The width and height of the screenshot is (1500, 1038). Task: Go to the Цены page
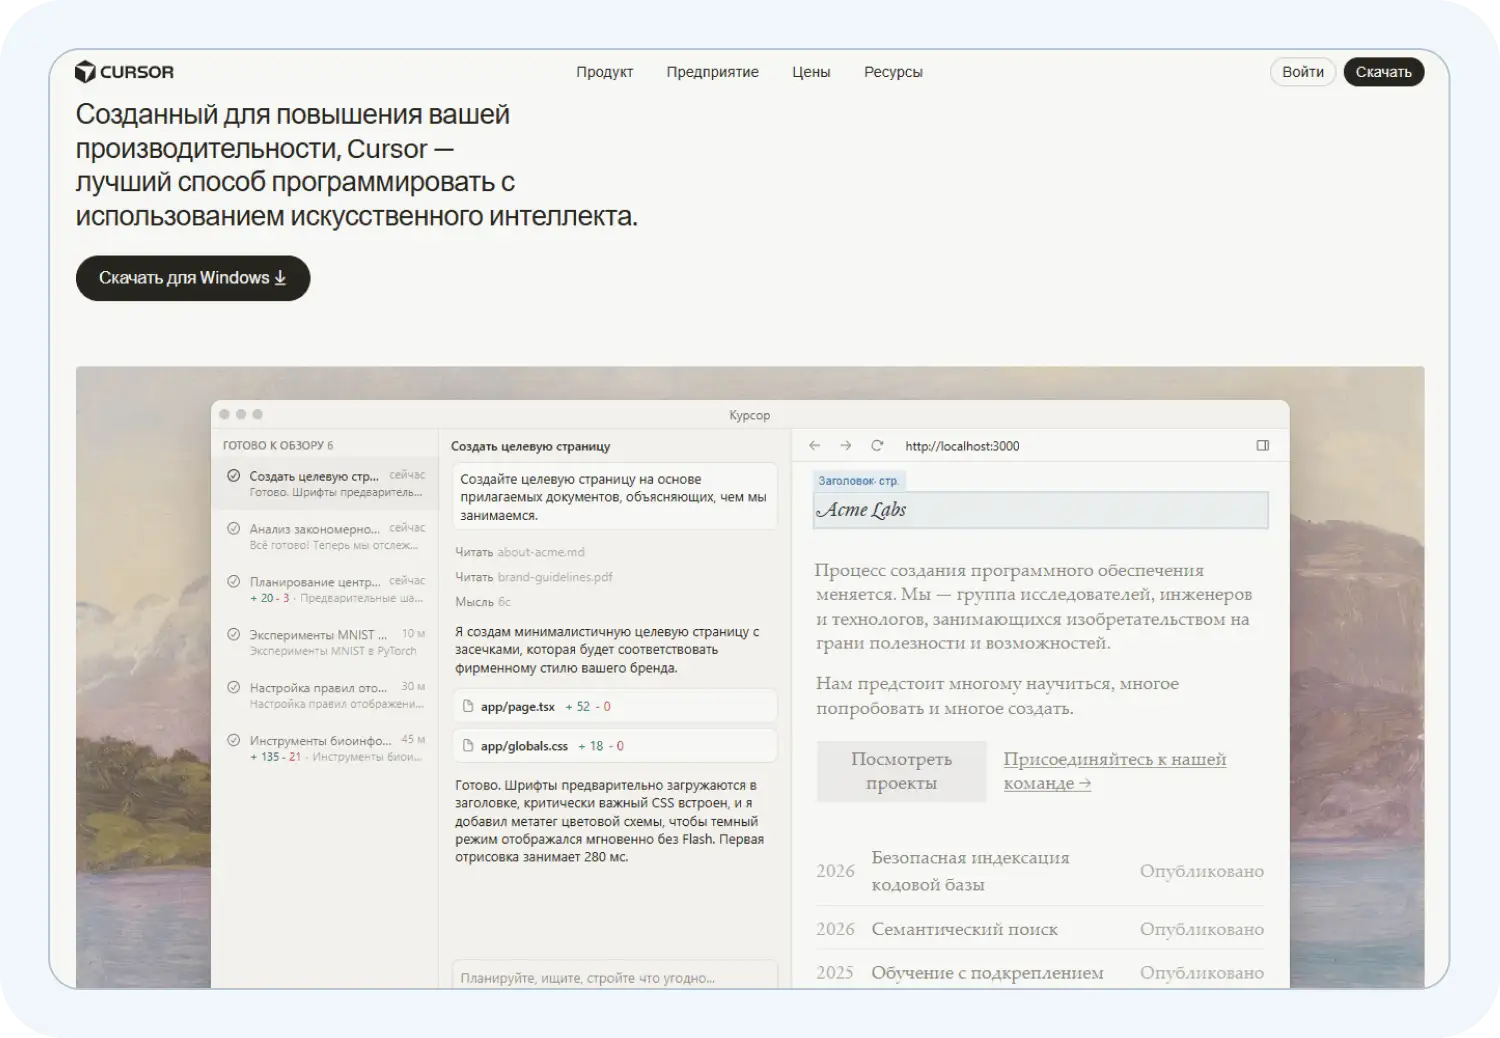[811, 72]
